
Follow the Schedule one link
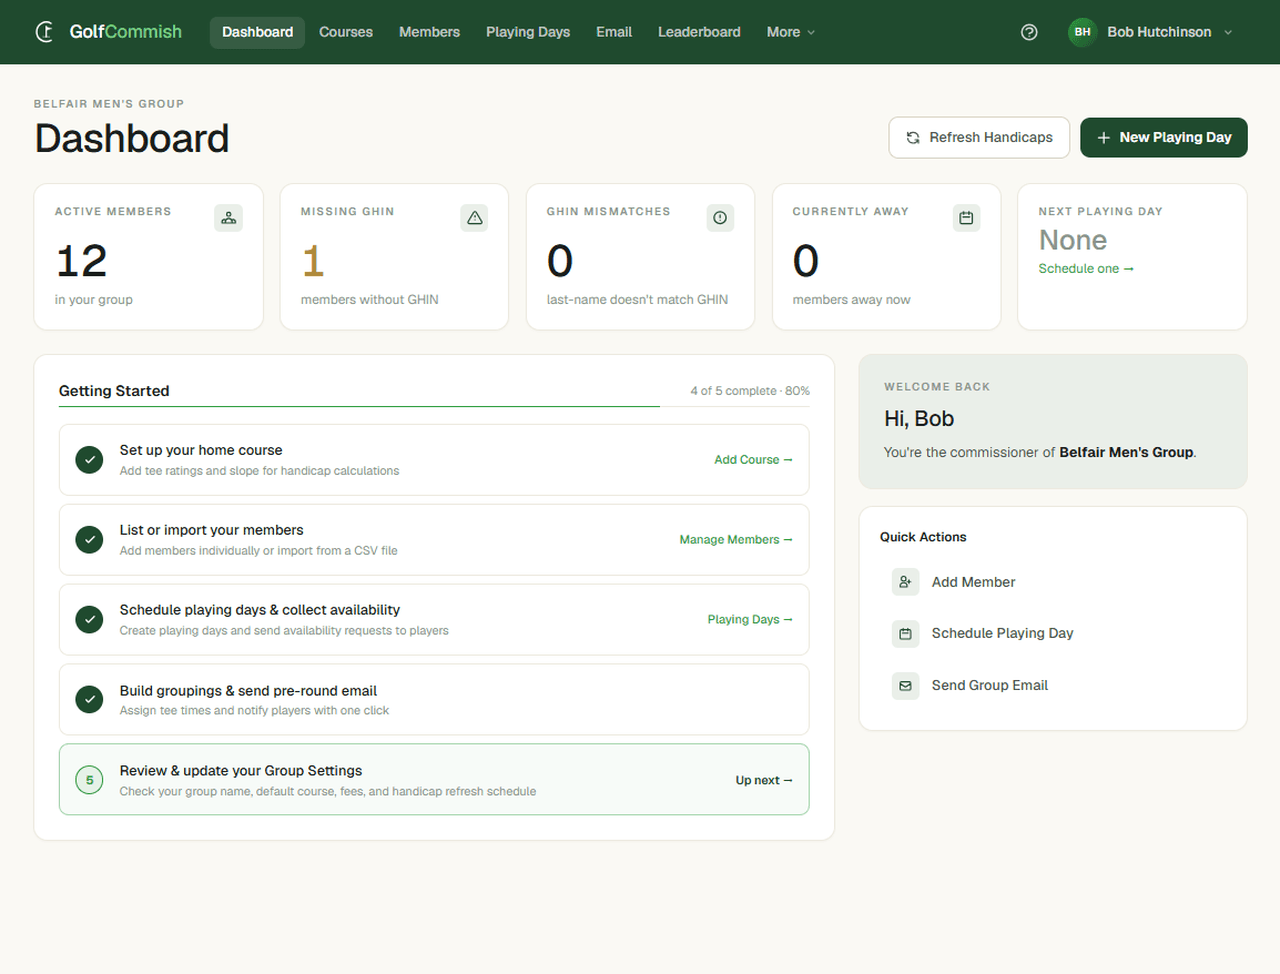1086,269
